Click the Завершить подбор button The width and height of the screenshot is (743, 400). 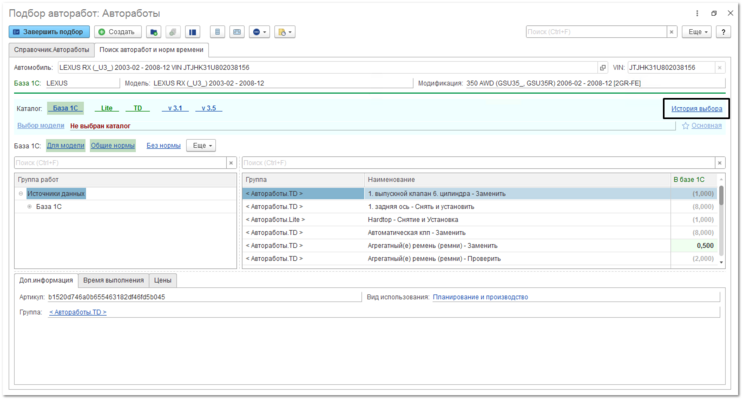[49, 32]
